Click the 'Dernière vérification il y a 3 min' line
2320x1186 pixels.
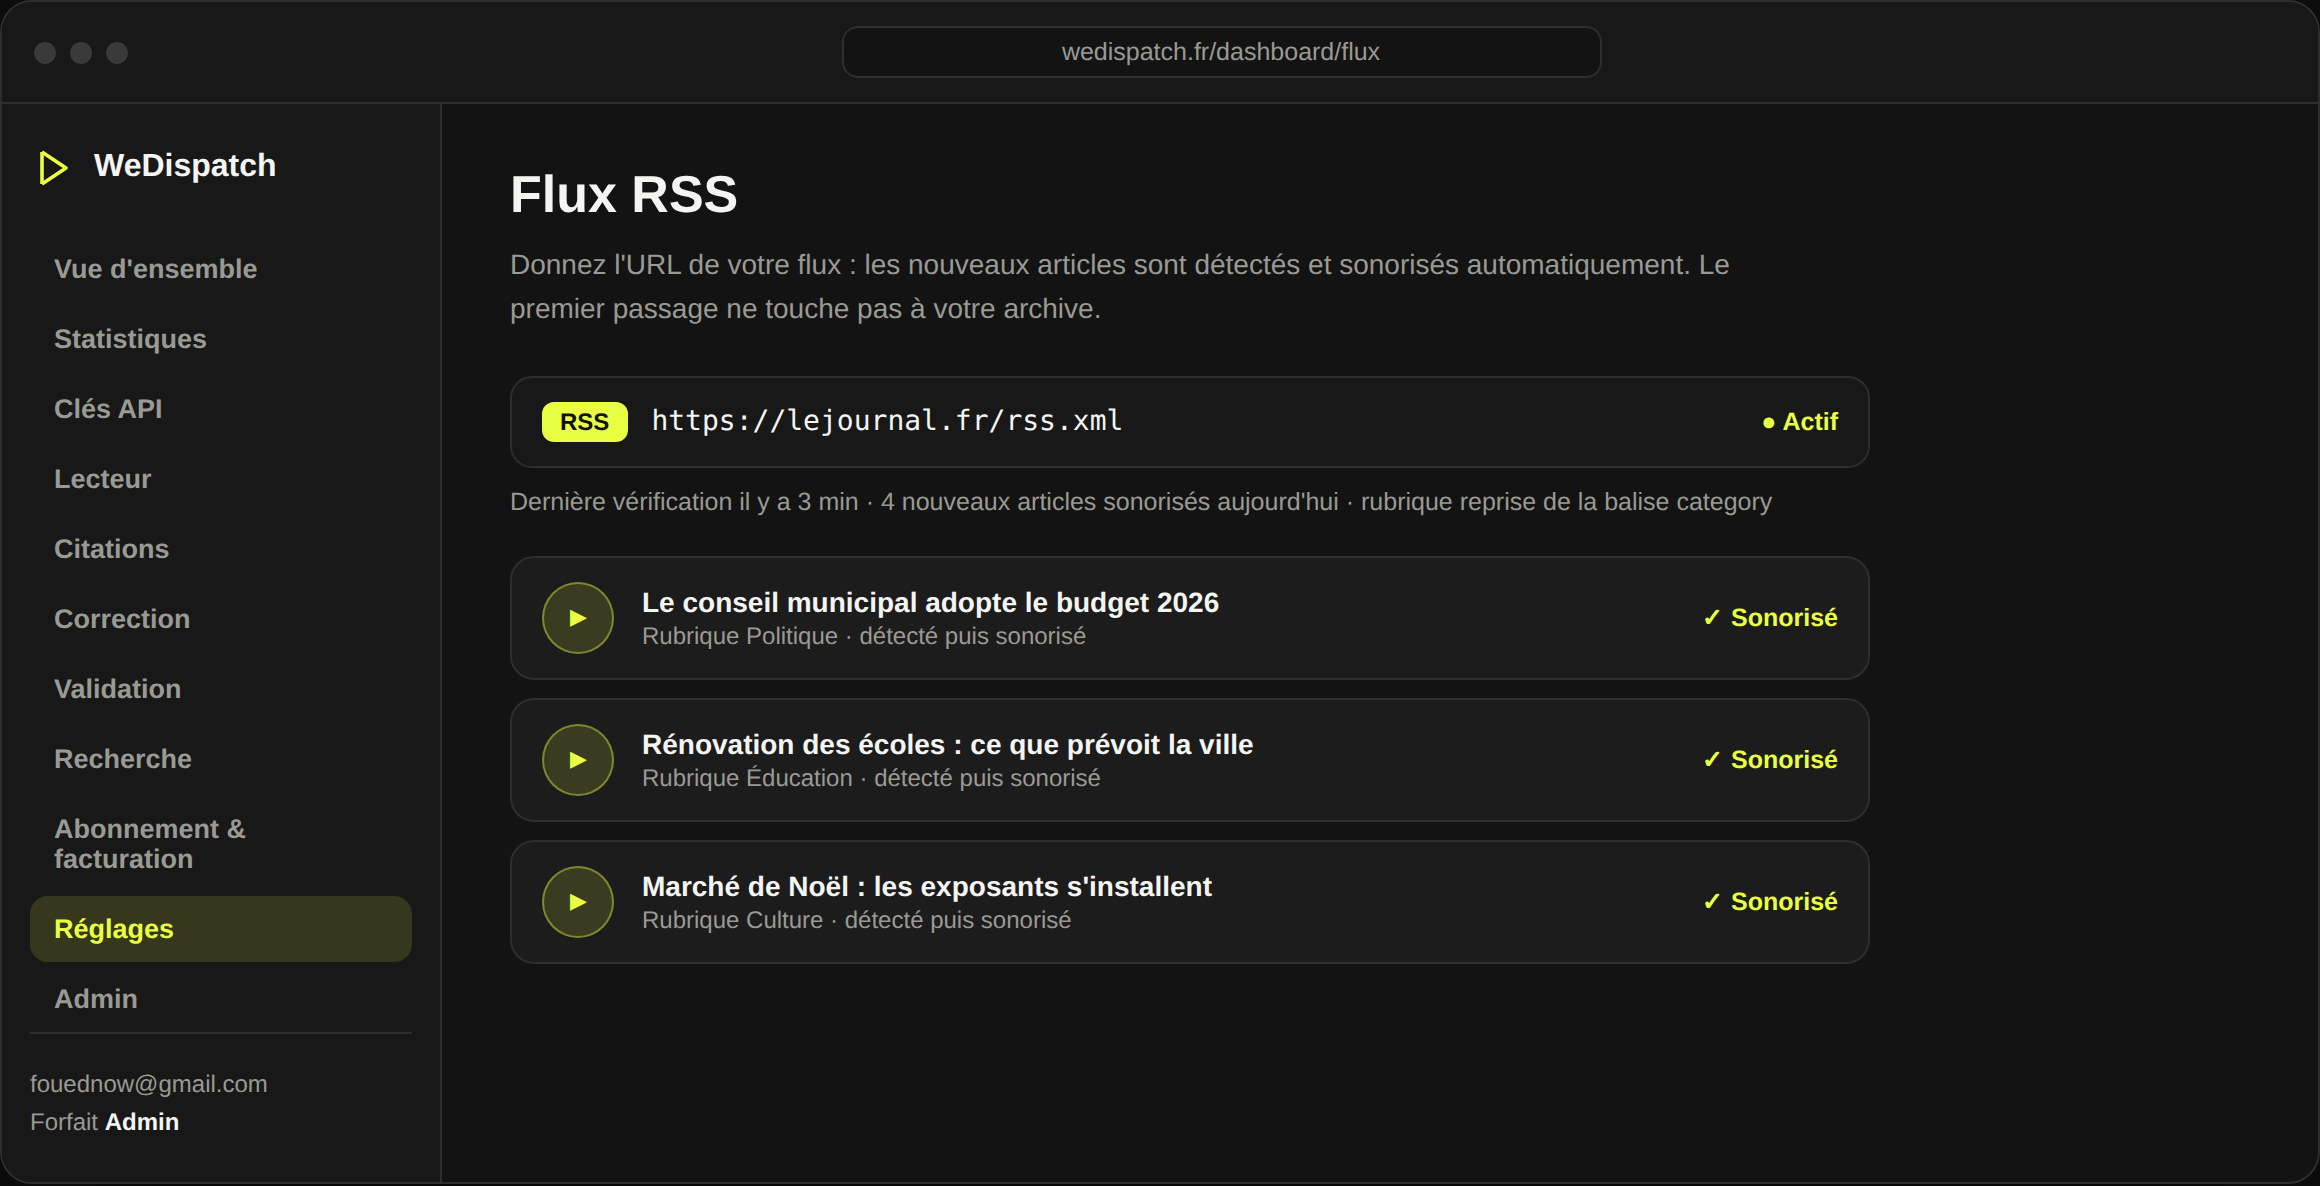pos(1141,502)
